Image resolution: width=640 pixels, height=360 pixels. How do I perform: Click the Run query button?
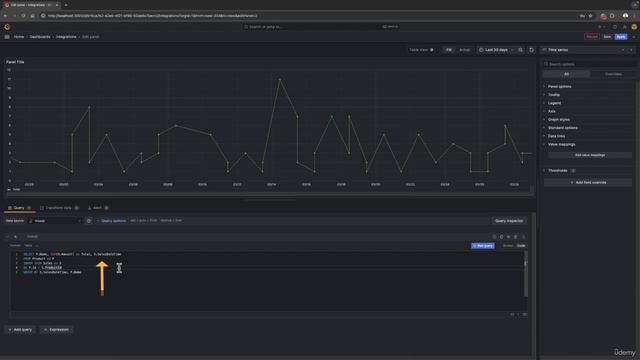coord(483,246)
